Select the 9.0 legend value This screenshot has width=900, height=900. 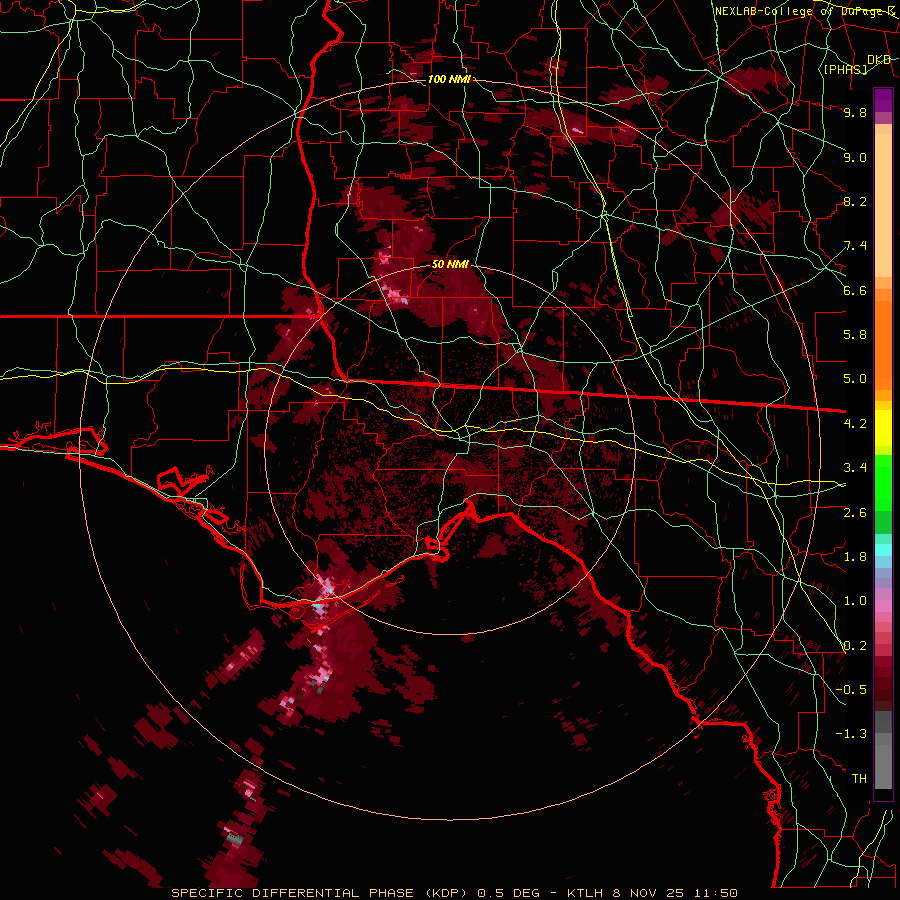855,157
